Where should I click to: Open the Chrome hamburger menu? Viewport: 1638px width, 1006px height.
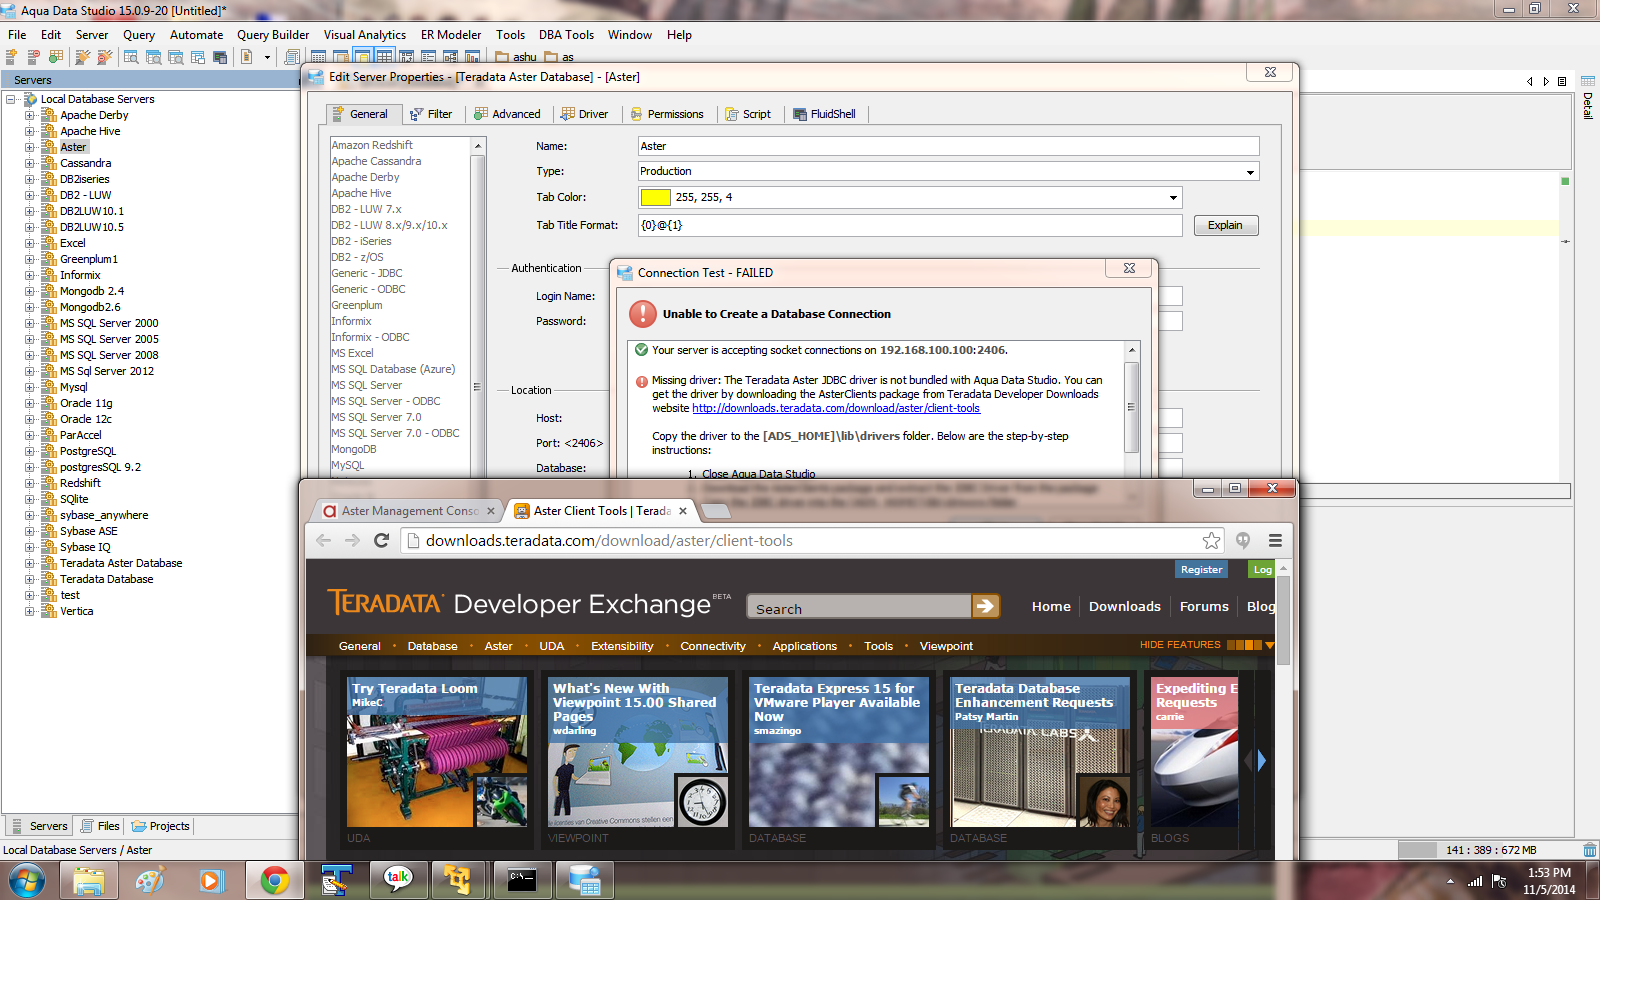point(1275,540)
